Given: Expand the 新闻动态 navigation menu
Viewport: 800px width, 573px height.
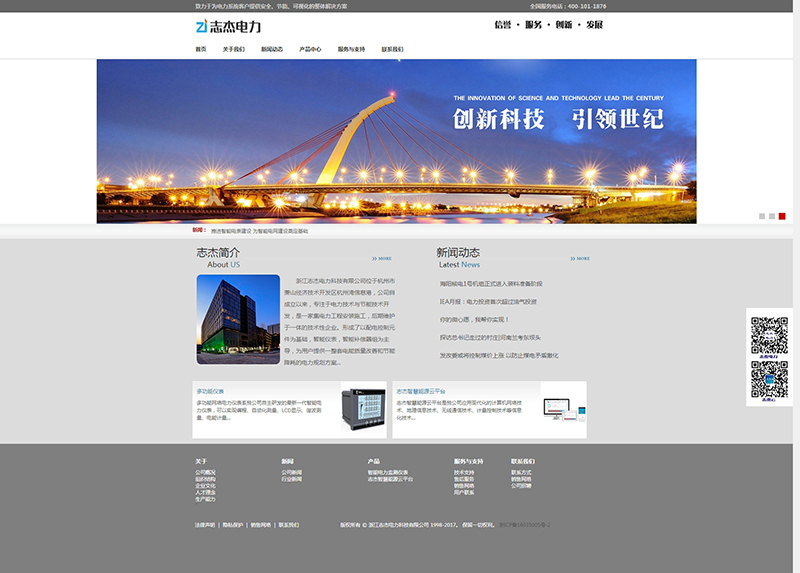Looking at the screenshot, I should pos(272,49).
